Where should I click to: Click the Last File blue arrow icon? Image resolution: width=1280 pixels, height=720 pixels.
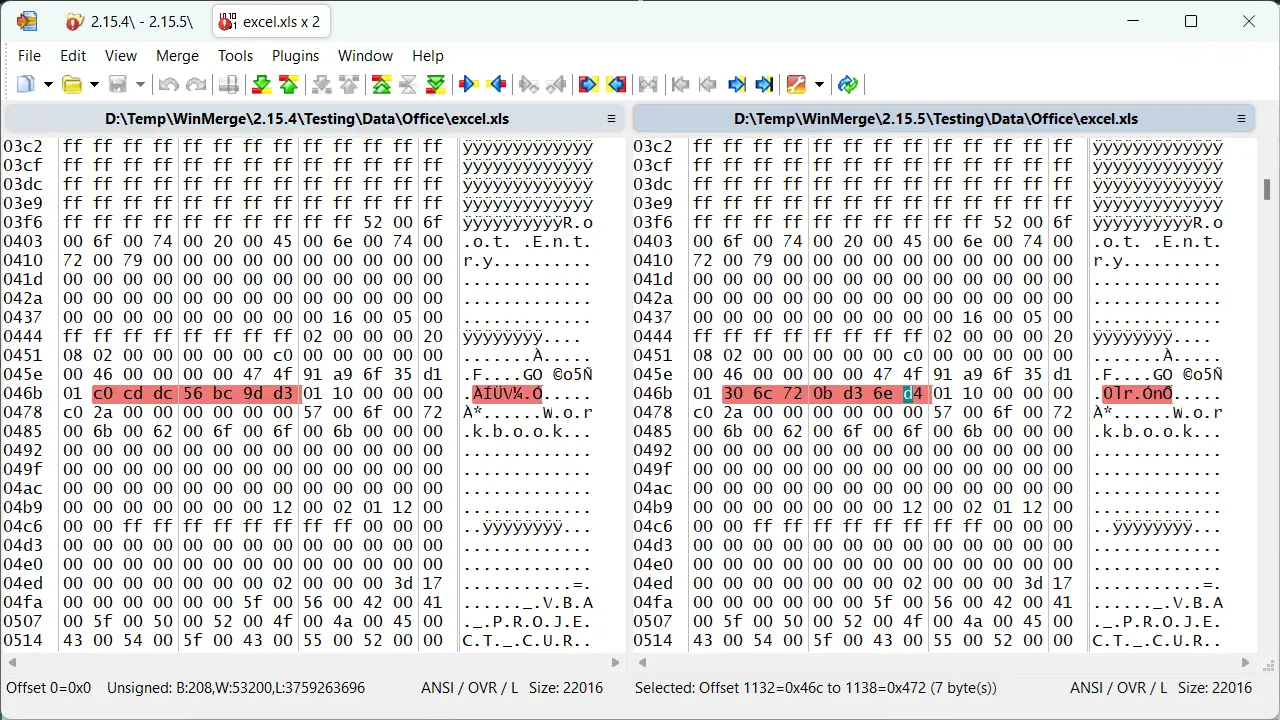[x=764, y=85]
